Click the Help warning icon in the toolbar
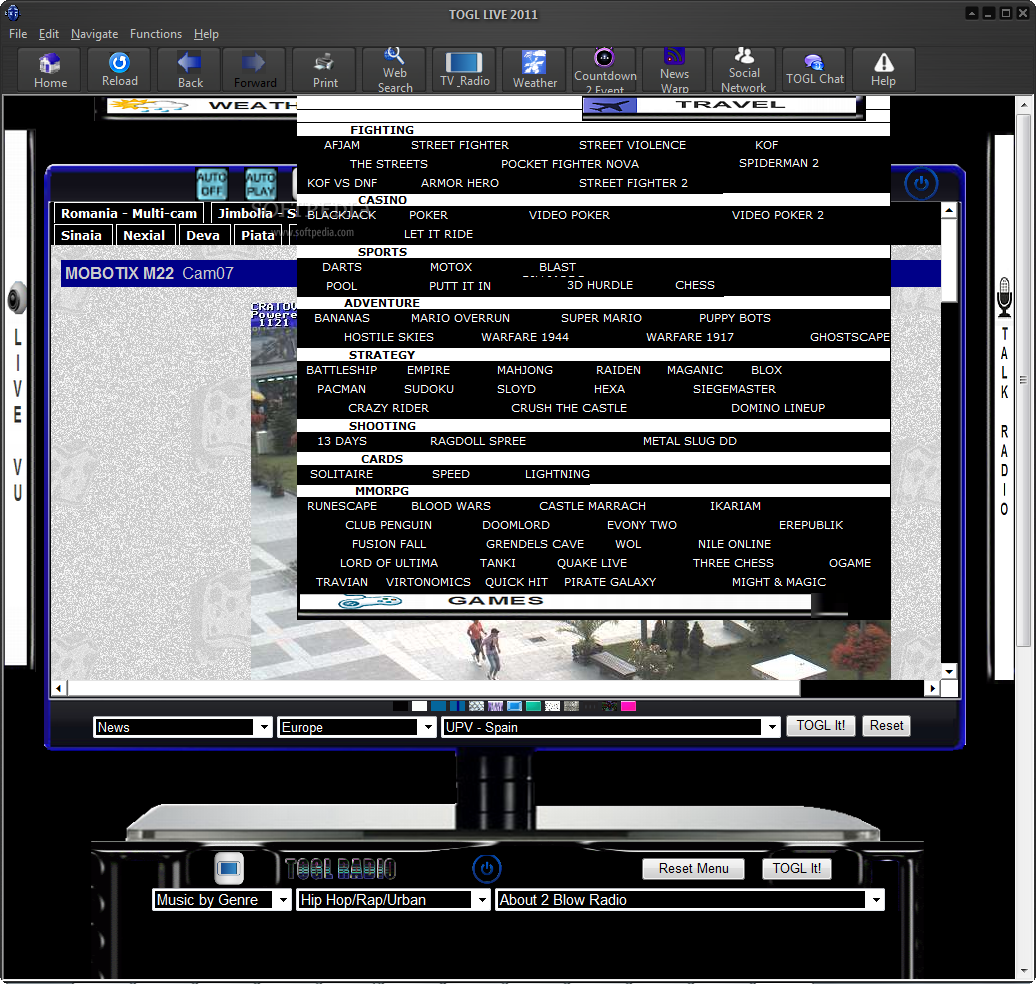 click(x=883, y=70)
